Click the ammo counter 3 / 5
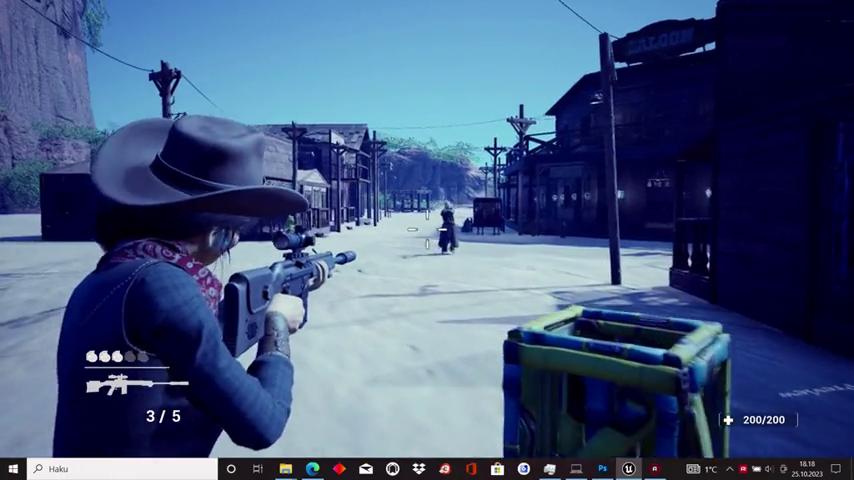The width and height of the screenshot is (854, 480). click(163, 417)
